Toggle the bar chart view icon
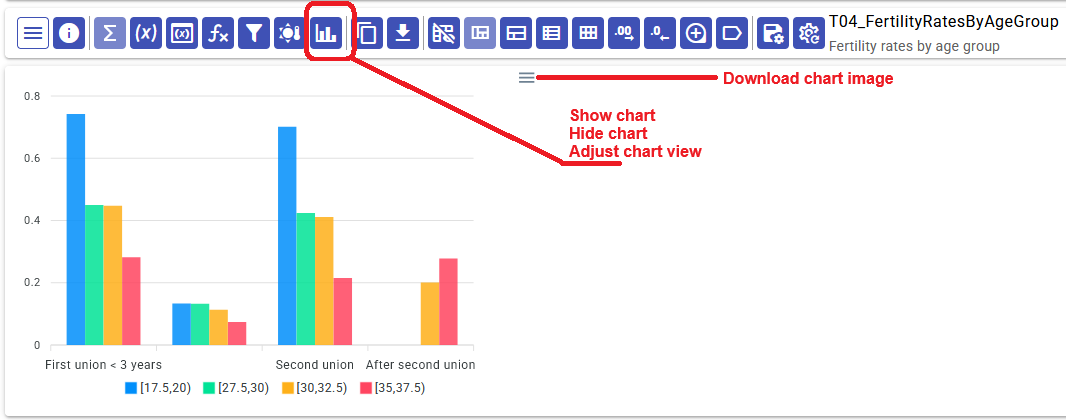1066x420 pixels. click(x=326, y=33)
